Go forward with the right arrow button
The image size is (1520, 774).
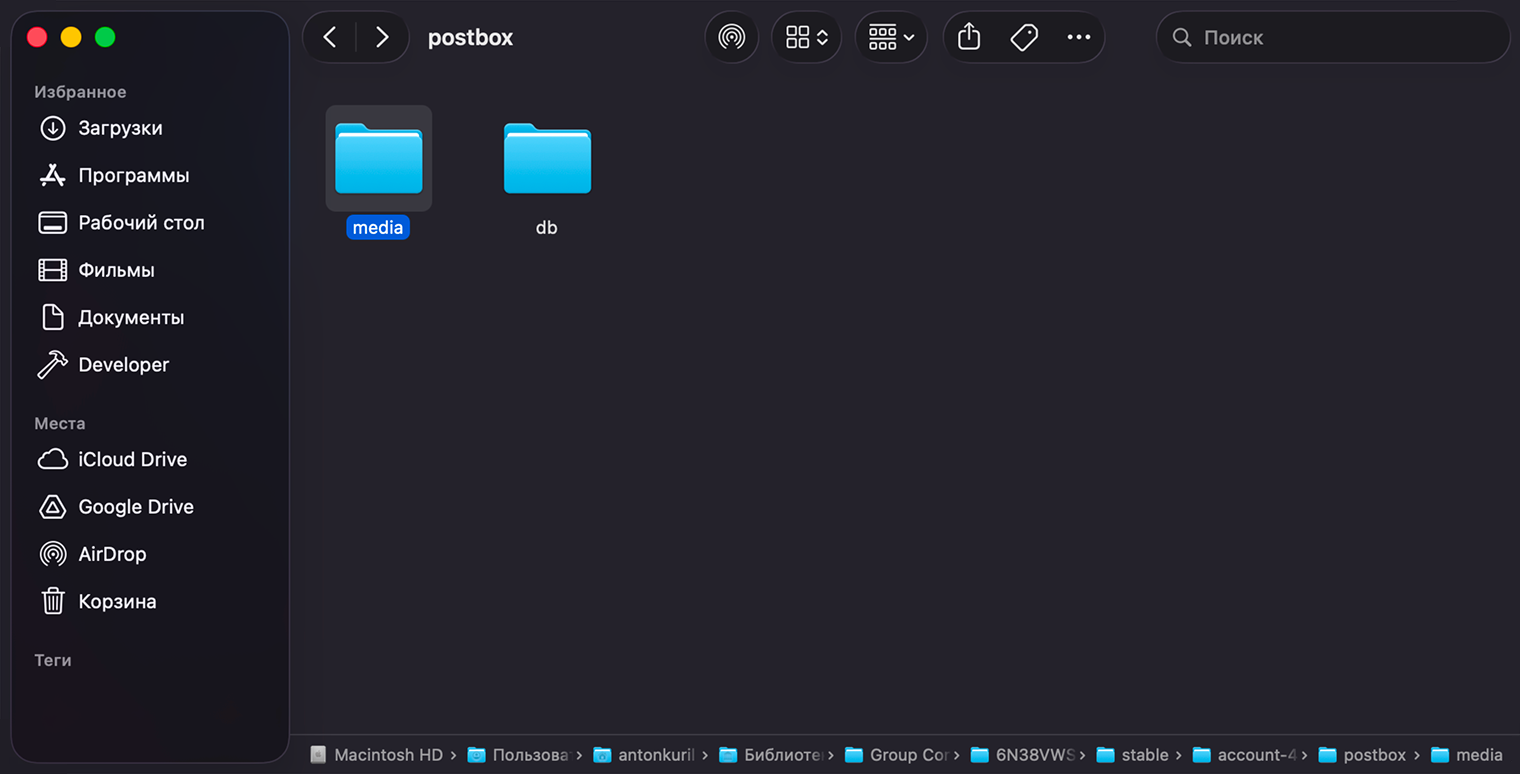coord(382,38)
